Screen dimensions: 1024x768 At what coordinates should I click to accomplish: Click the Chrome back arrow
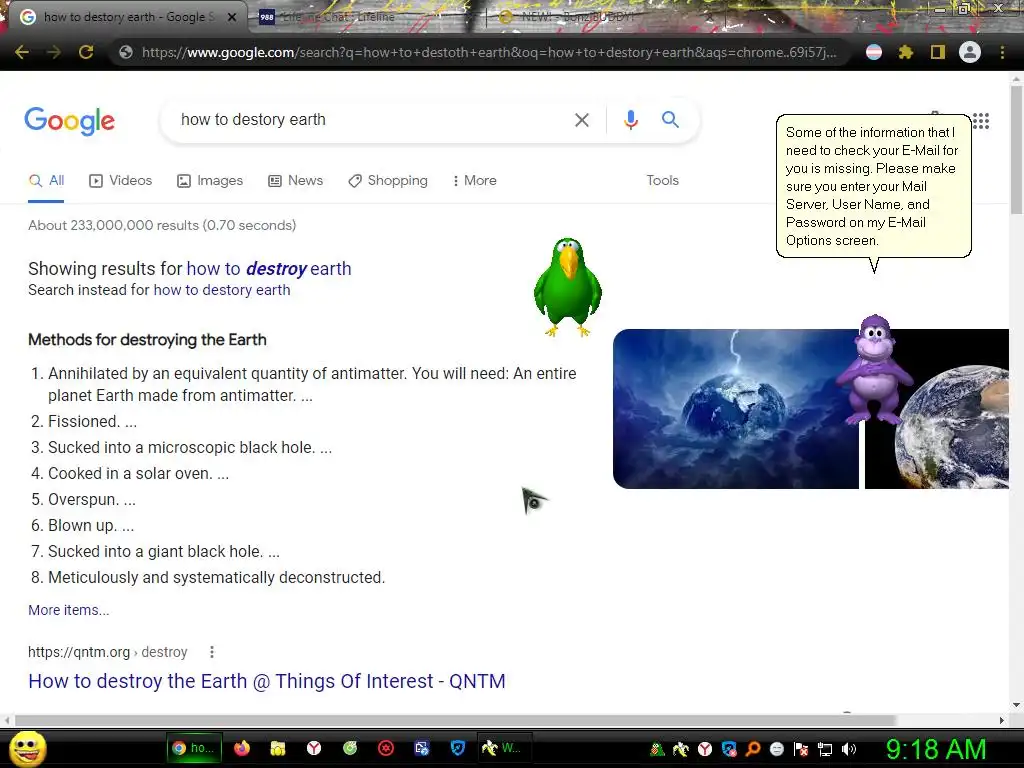pyautogui.click(x=22, y=52)
